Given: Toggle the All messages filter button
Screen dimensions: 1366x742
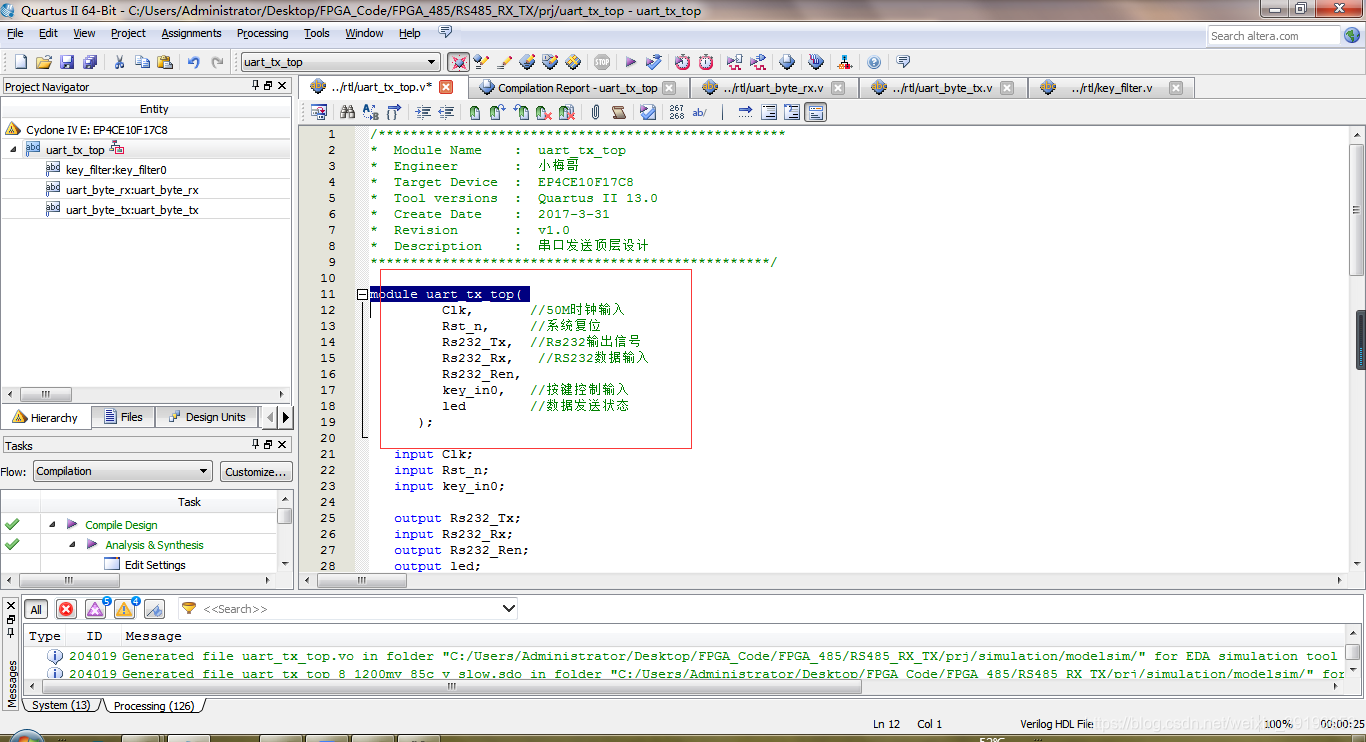Looking at the screenshot, I should [36, 609].
